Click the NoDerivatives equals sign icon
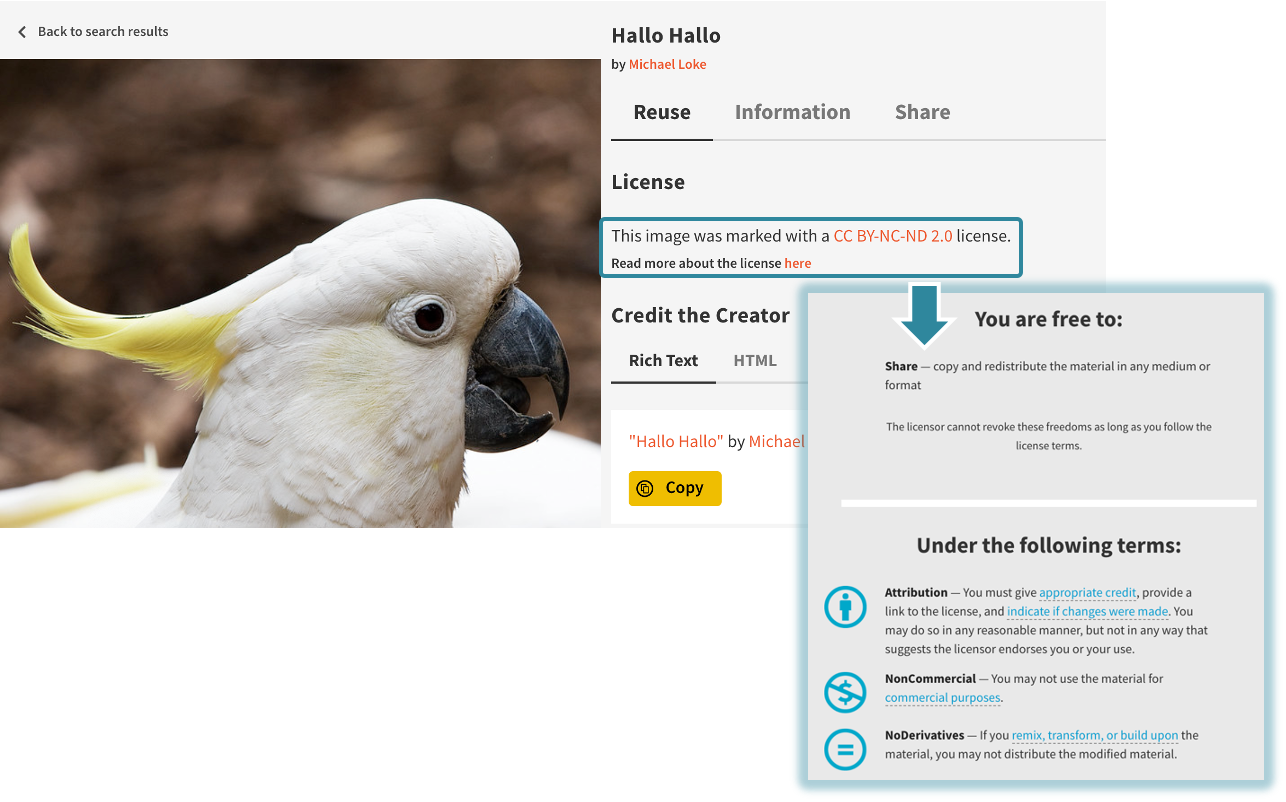The image size is (1286, 802). (845, 749)
